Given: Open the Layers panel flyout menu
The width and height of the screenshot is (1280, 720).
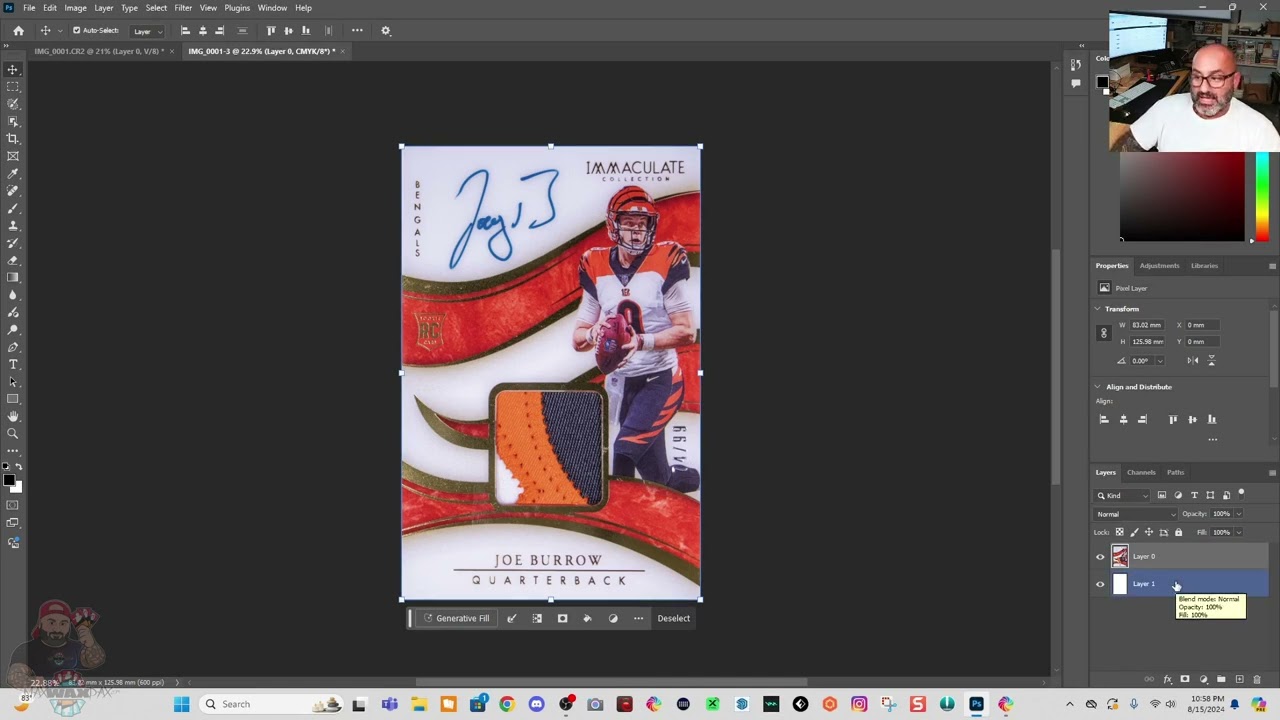Looking at the screenshot, I should 1272,473.
